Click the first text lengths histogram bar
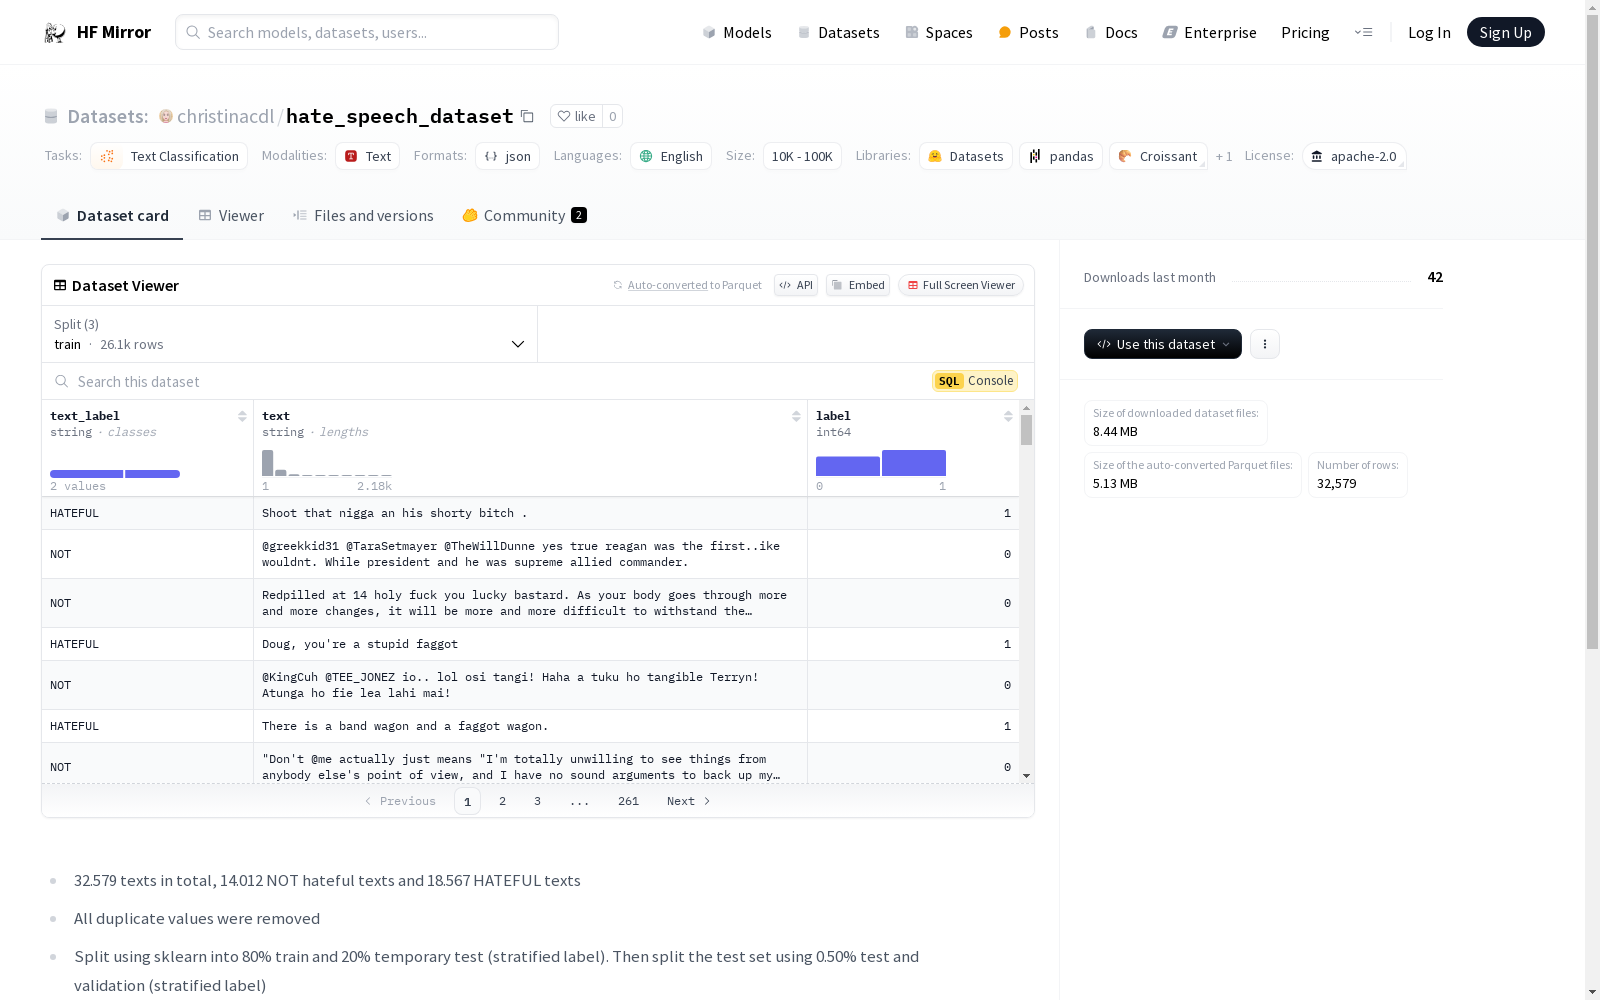Screen dimensions: 1600x1000 point(267,463)
